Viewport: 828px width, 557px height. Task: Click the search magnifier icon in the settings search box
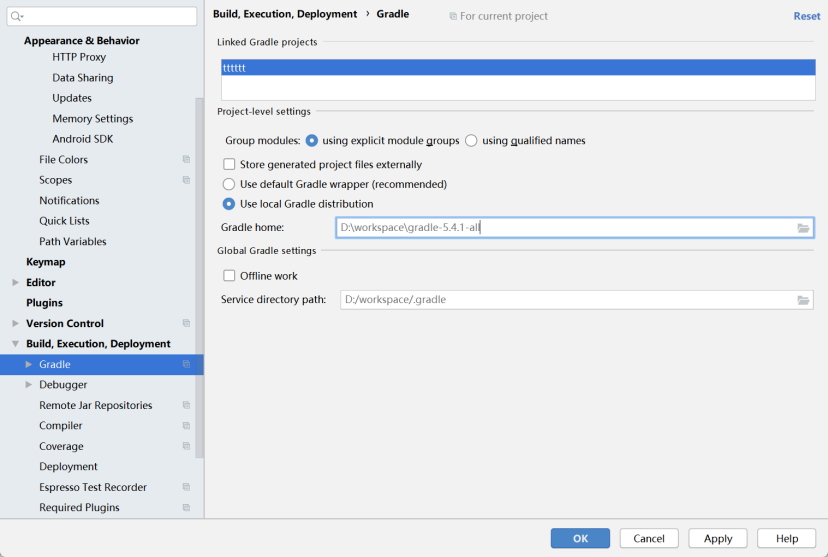click(x=17, y=17)
